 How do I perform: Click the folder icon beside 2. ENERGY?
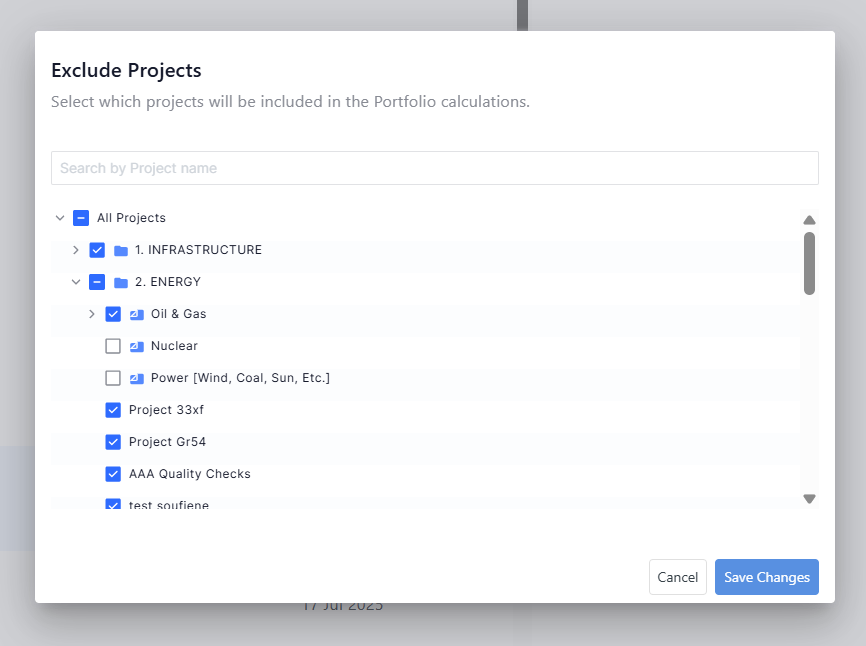121,282
